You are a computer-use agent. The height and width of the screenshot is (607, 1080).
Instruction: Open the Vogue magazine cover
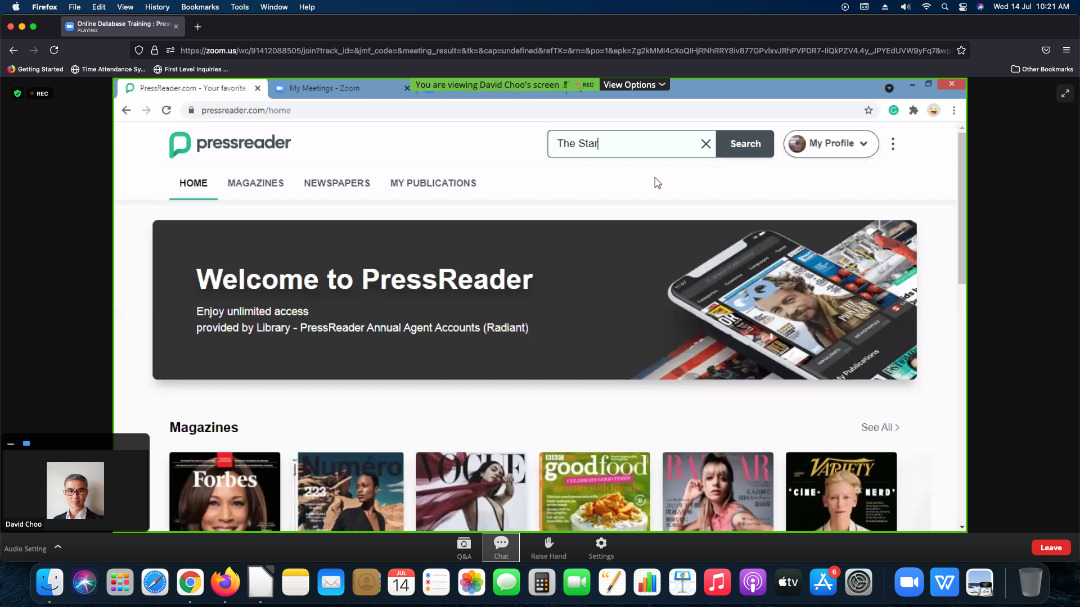pos(471,491)
